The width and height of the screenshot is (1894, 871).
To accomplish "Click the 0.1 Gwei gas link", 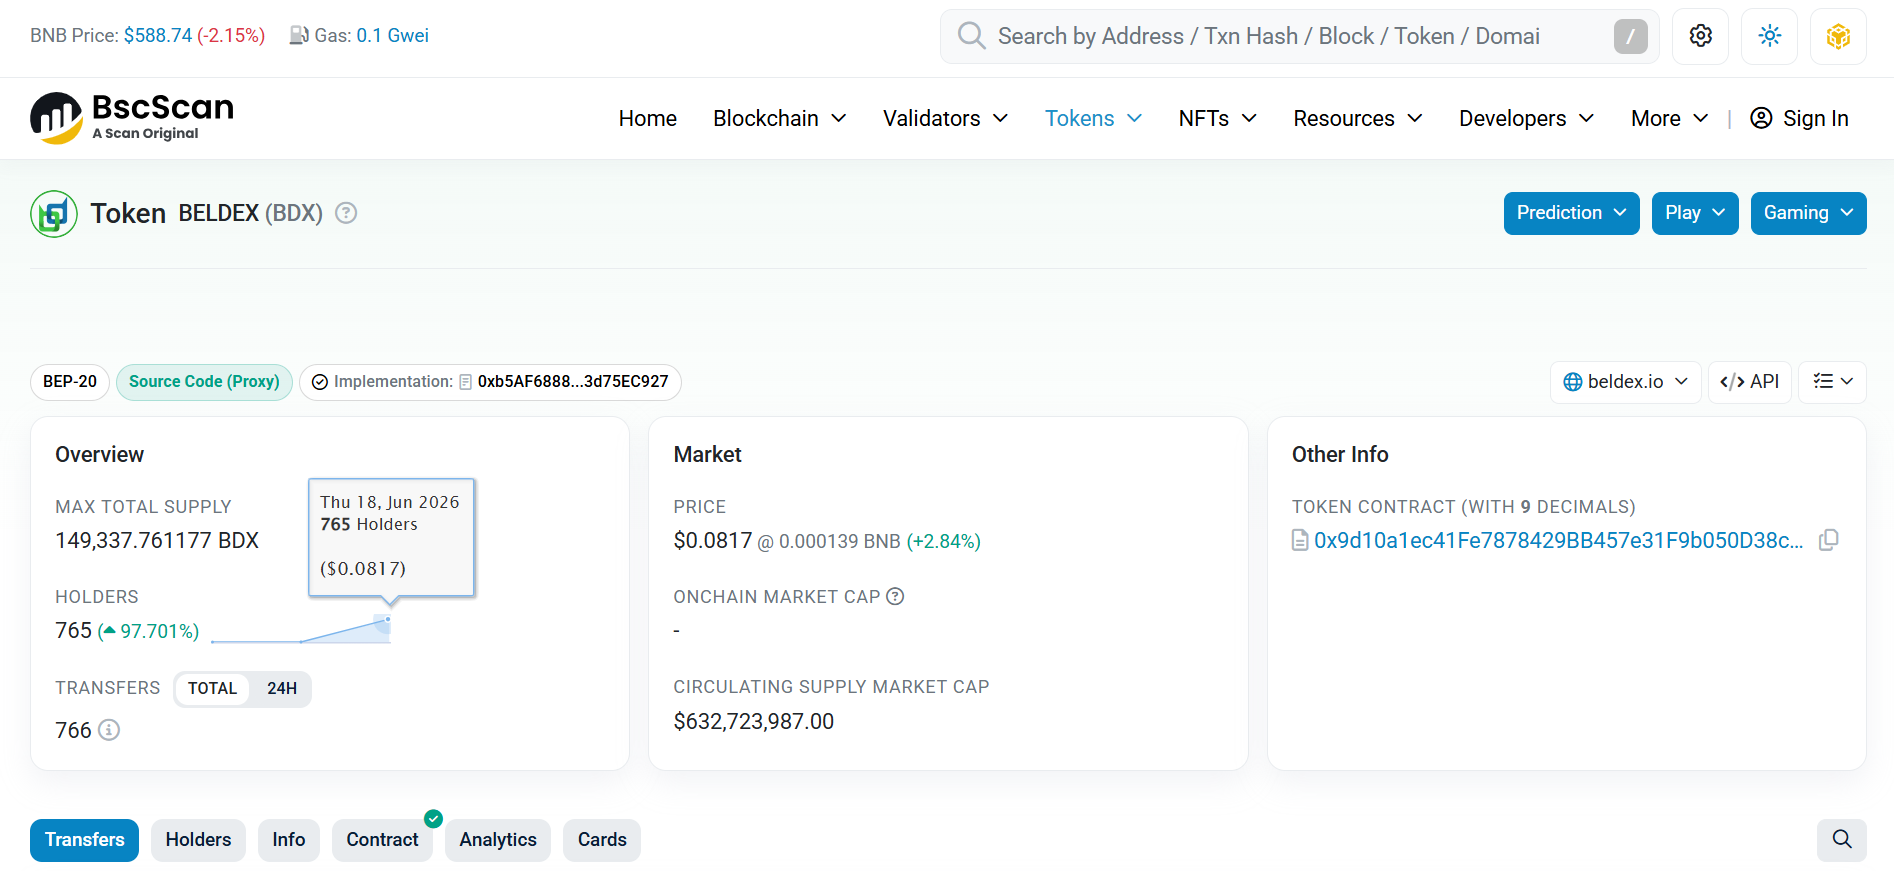I will tap(393, 36).
